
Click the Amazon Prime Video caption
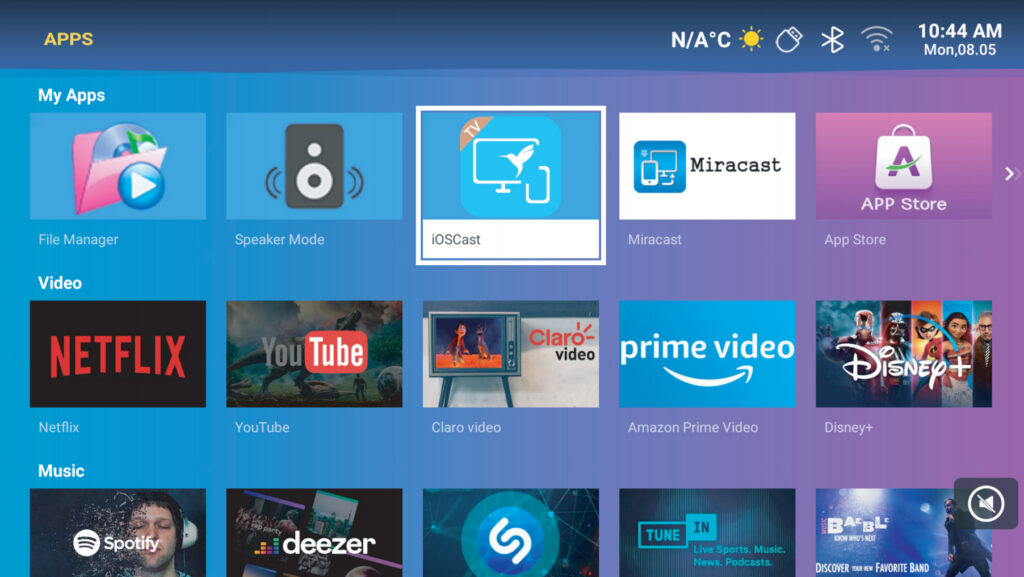[x=693, y=428]
